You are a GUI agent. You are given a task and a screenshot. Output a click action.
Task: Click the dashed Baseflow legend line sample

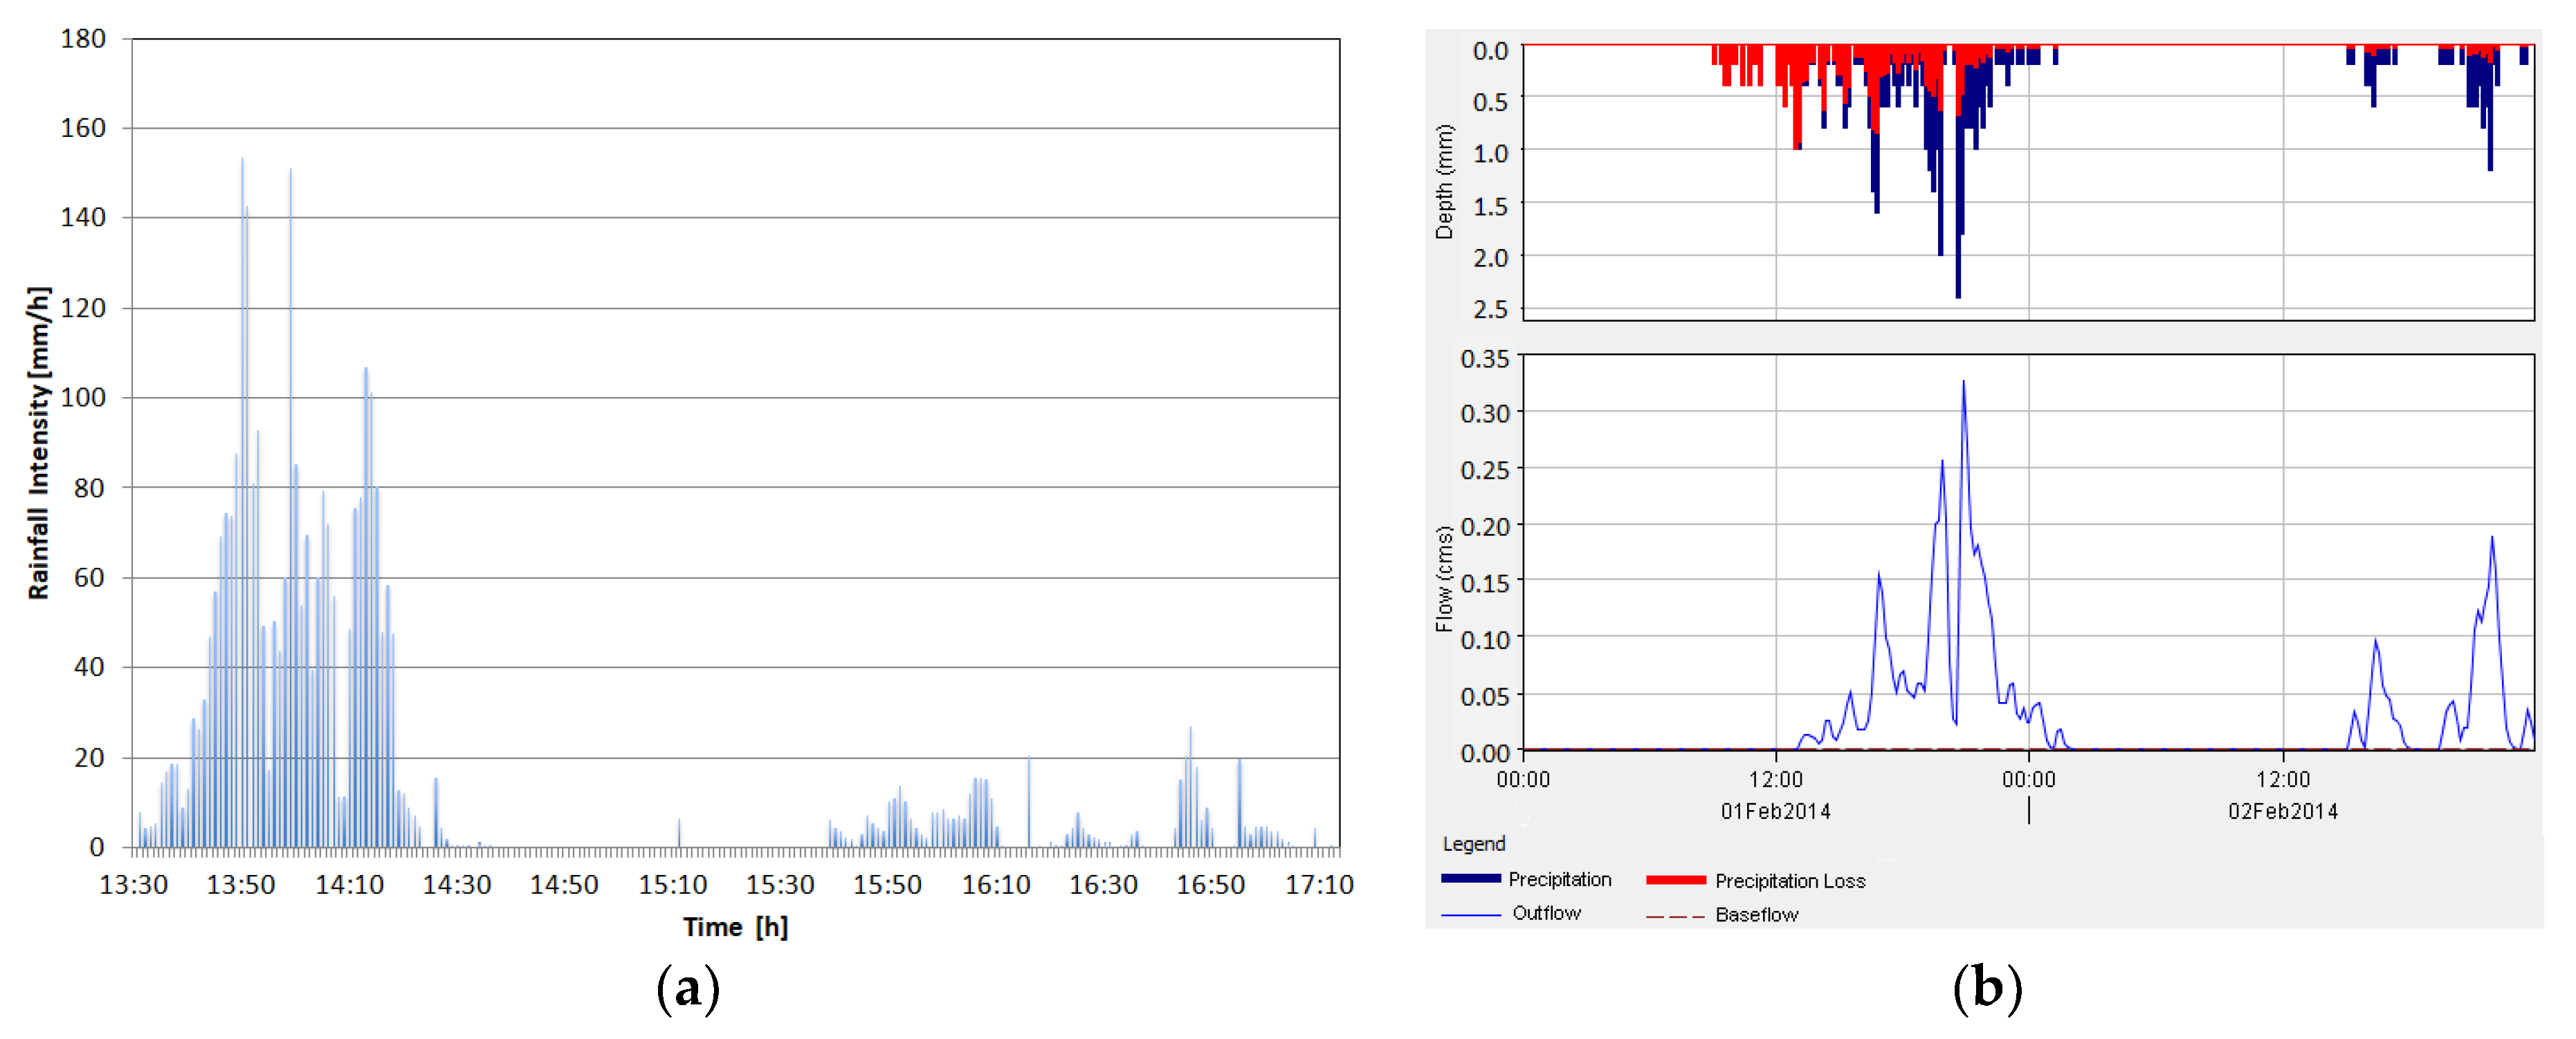click(1675, 916)
